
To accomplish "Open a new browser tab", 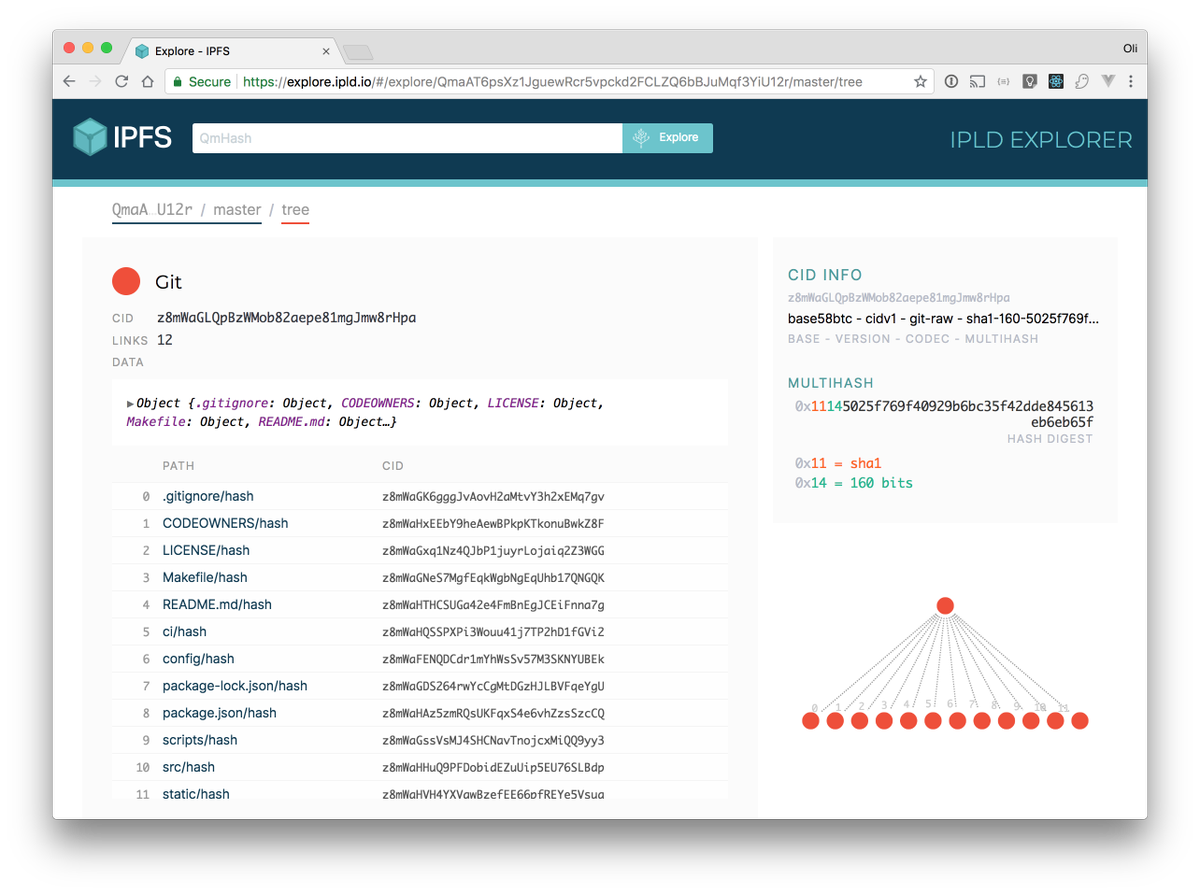I will (357, 52).
